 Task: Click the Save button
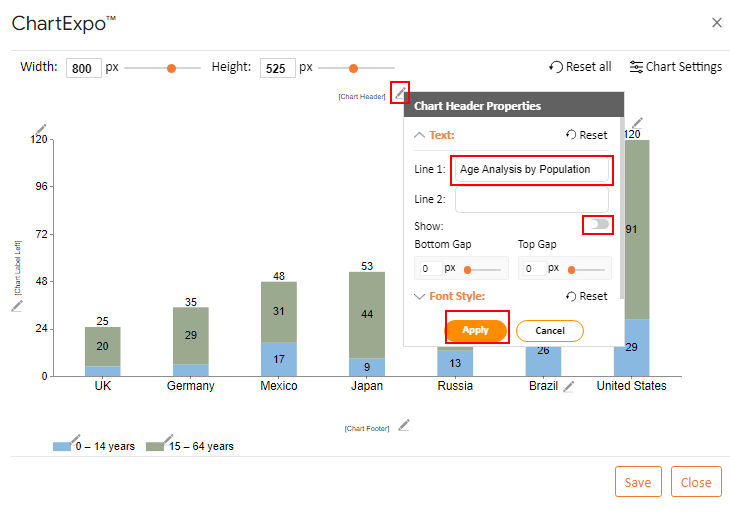coord(638,482)
